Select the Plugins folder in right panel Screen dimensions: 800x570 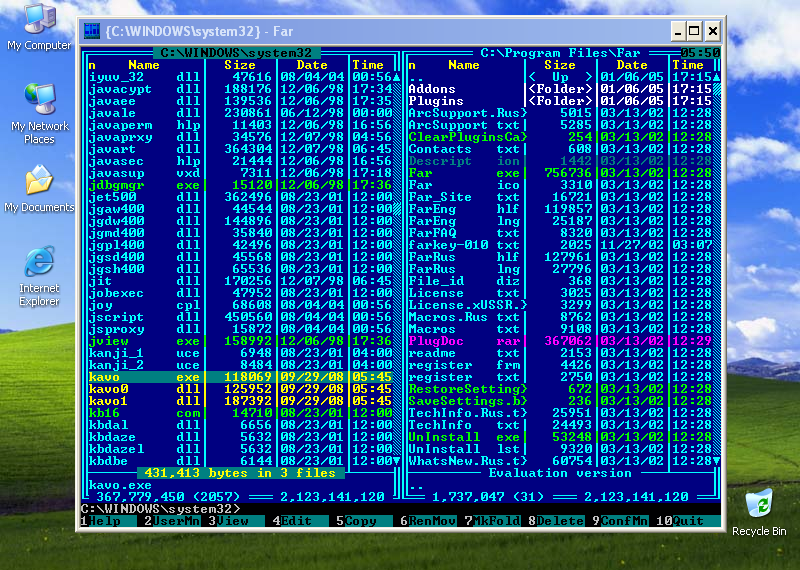[x=560, y=101]
